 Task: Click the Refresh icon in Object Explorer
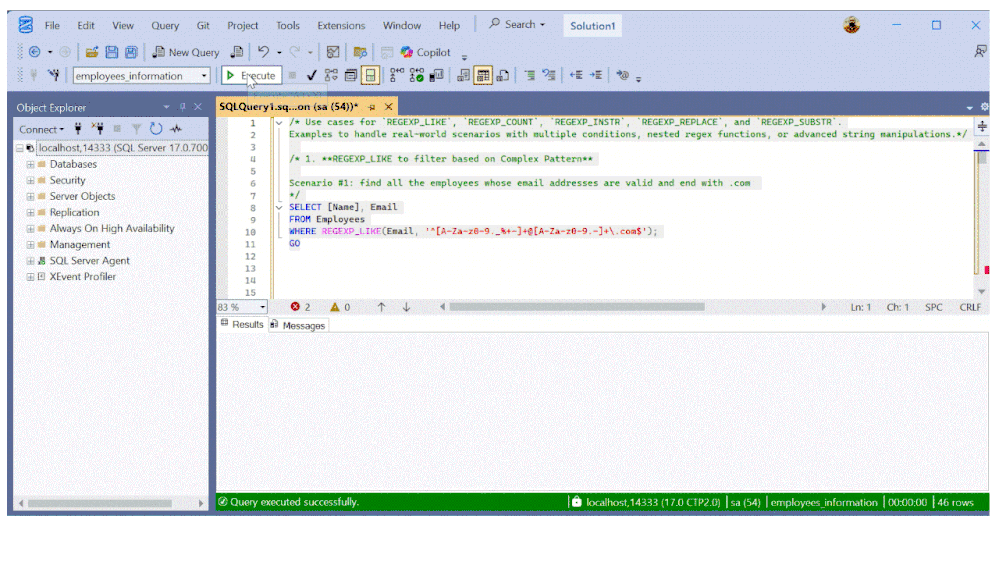(156, 129)
